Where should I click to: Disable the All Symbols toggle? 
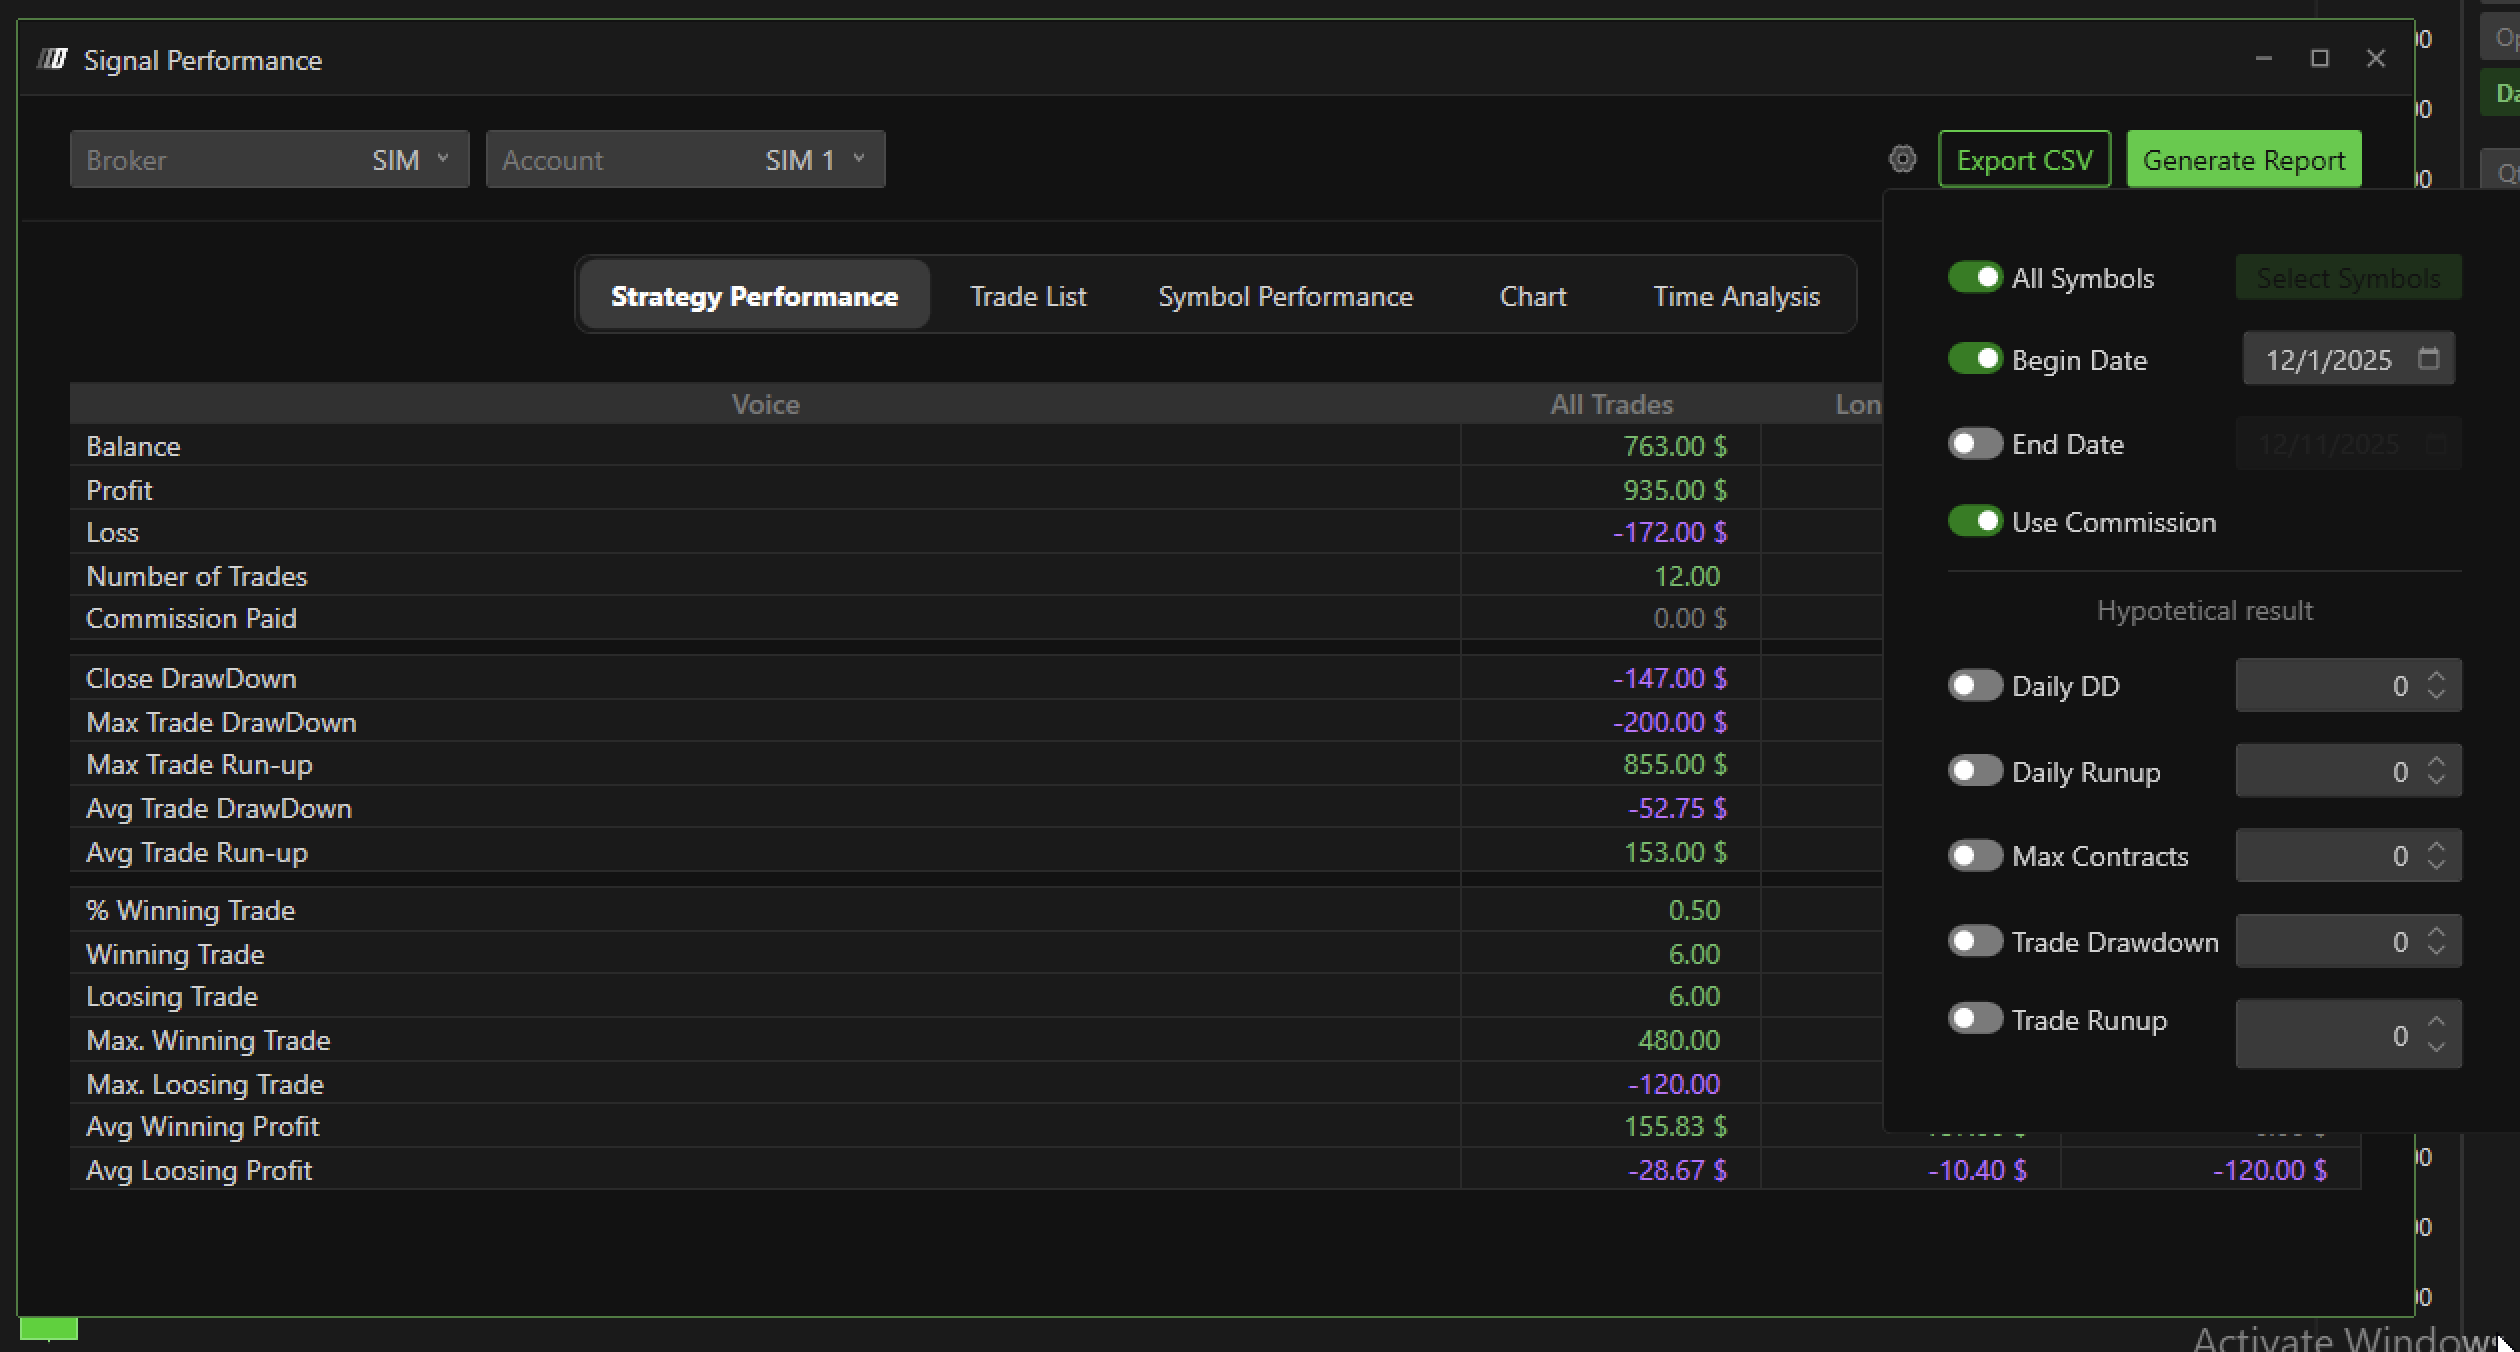click(1974, 277)
